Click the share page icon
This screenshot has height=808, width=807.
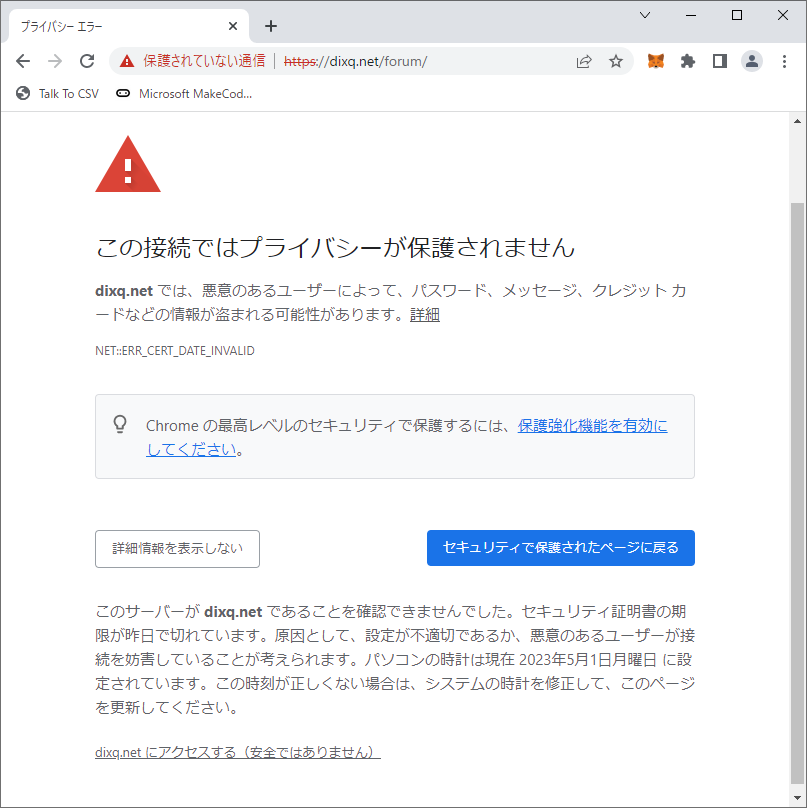point(584,61)
